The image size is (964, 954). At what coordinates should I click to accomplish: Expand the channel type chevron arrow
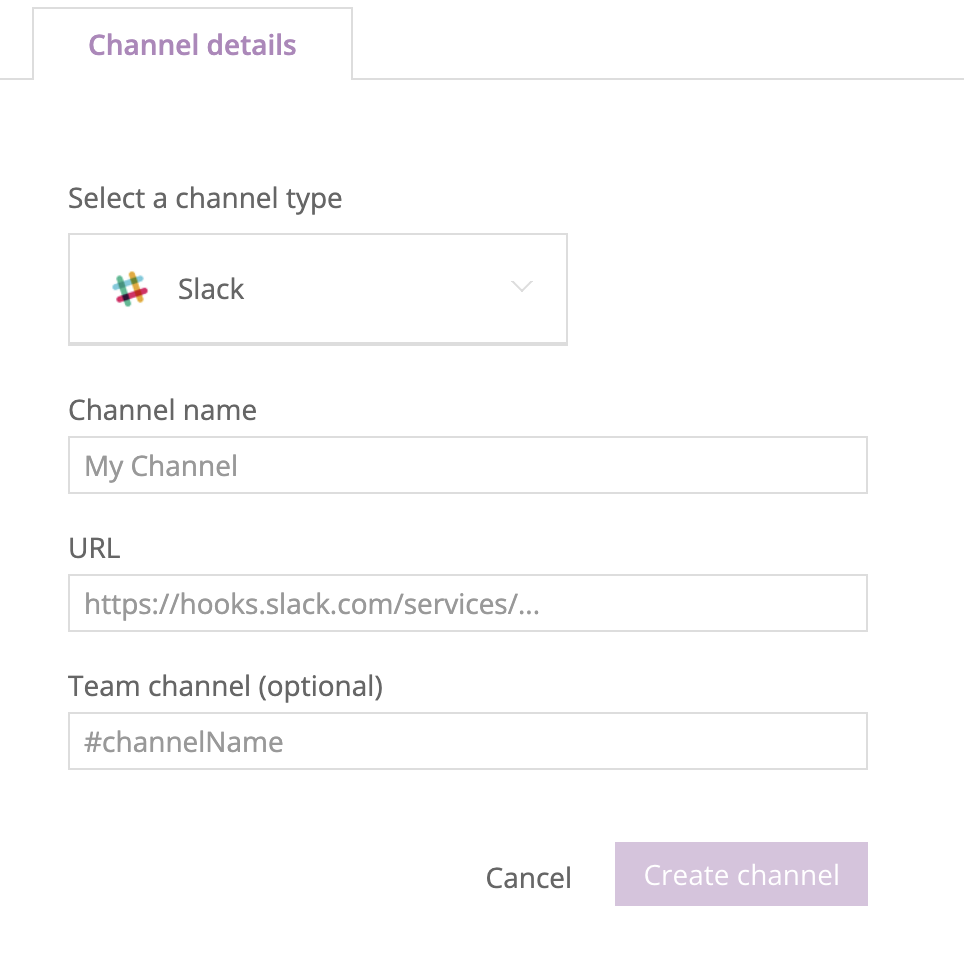click(522, 286)
